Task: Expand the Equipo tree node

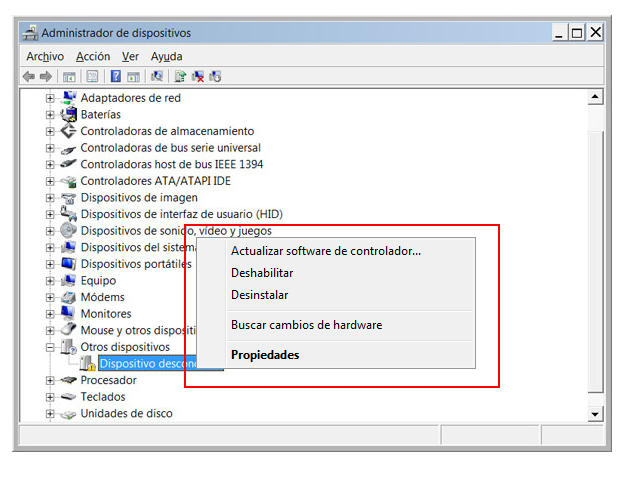Action: click(50, 281)
